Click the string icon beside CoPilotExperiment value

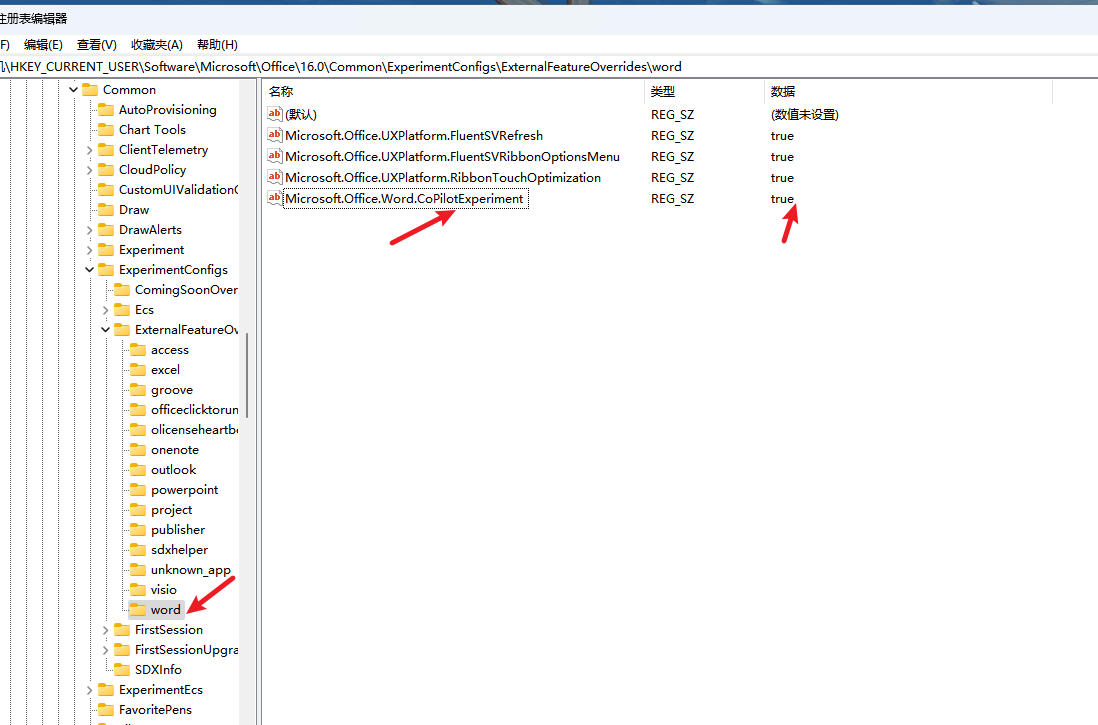click(x=275, y=198)
